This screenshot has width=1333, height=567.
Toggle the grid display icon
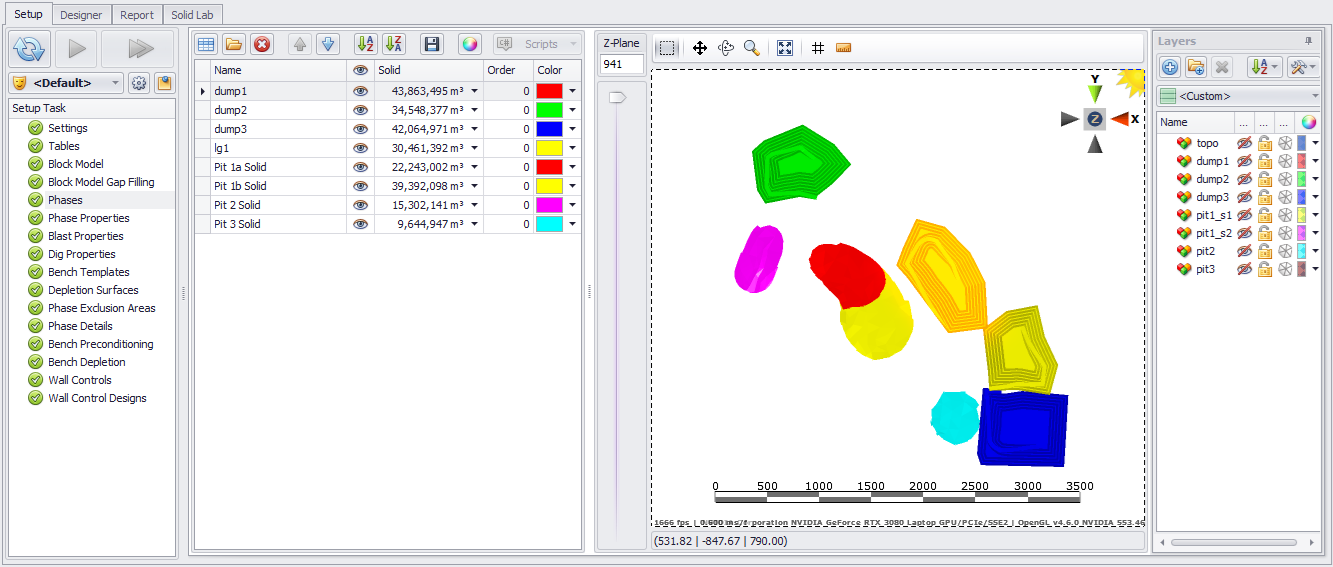click(x=817, y=48)
